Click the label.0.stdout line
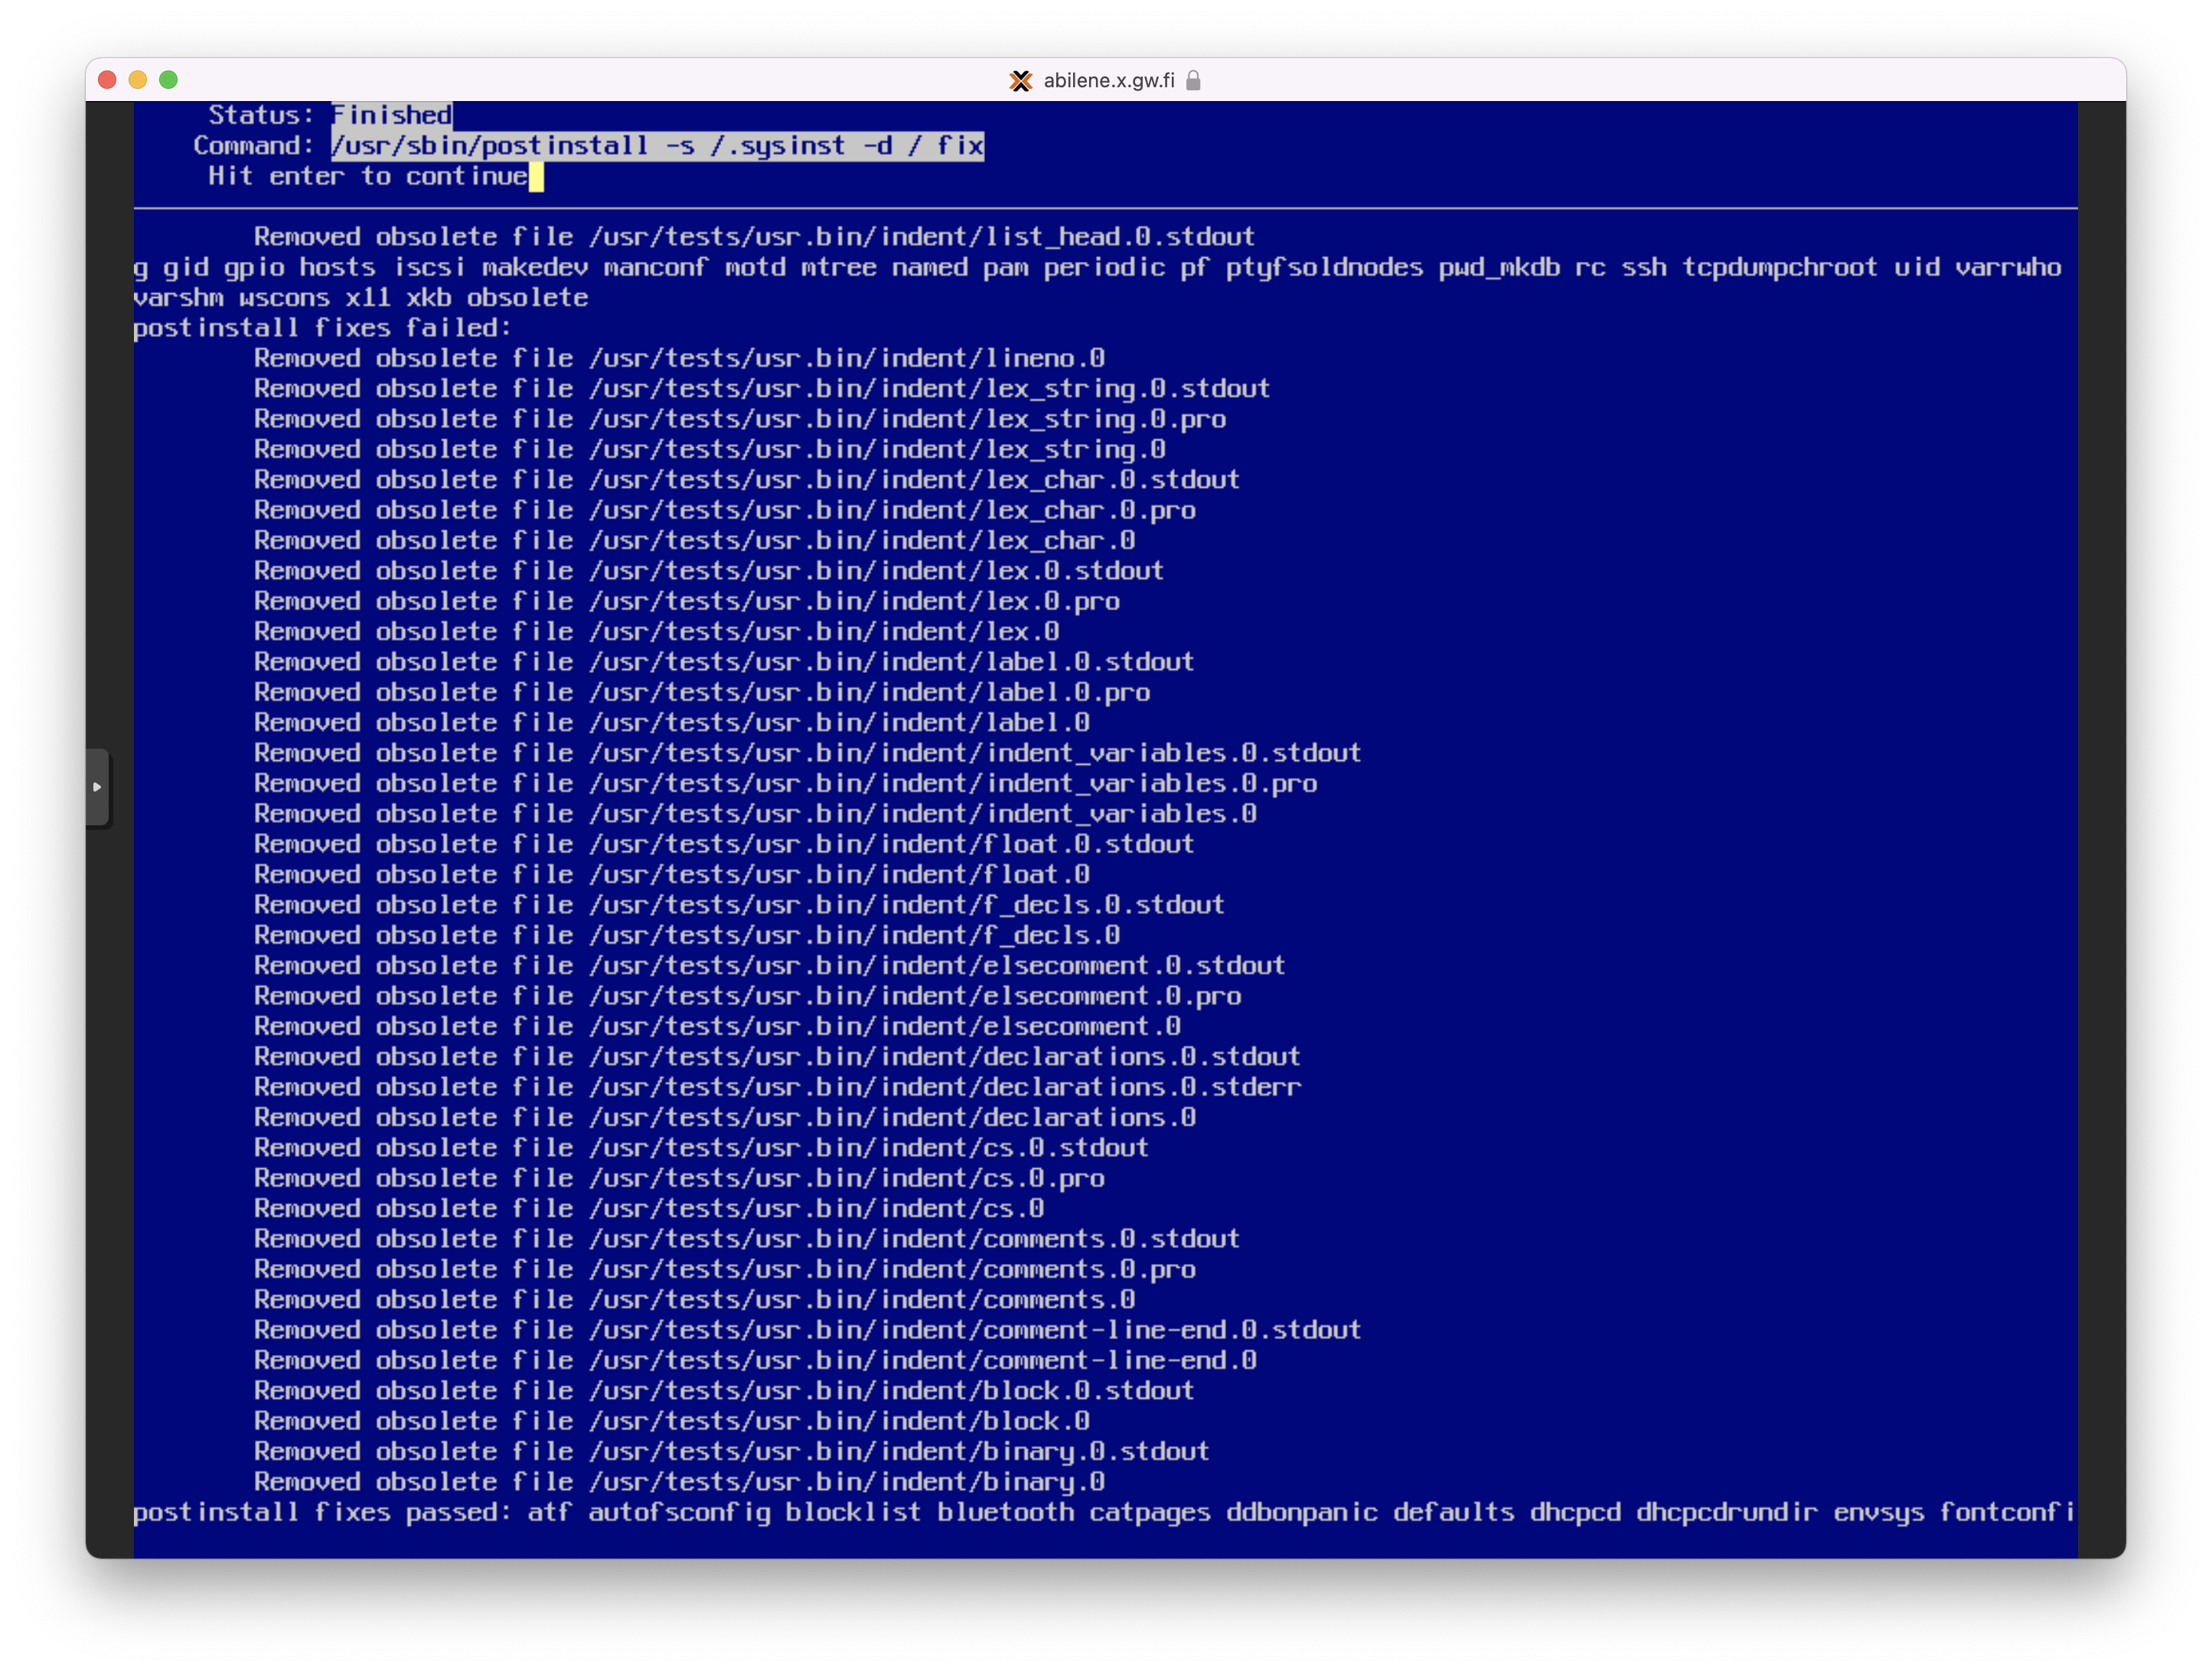Image resolution: width=2212 pixels, height=1672 pixels. click(x=724, y=662)
